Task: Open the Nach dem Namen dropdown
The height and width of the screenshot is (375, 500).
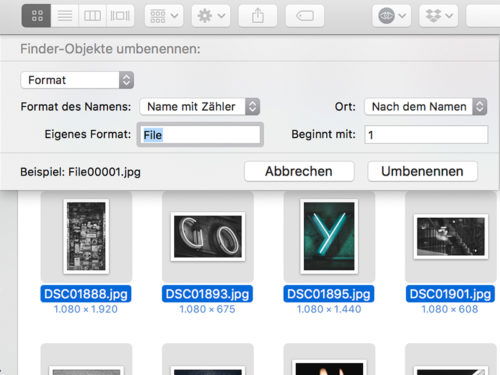Action: pos(426,107)
